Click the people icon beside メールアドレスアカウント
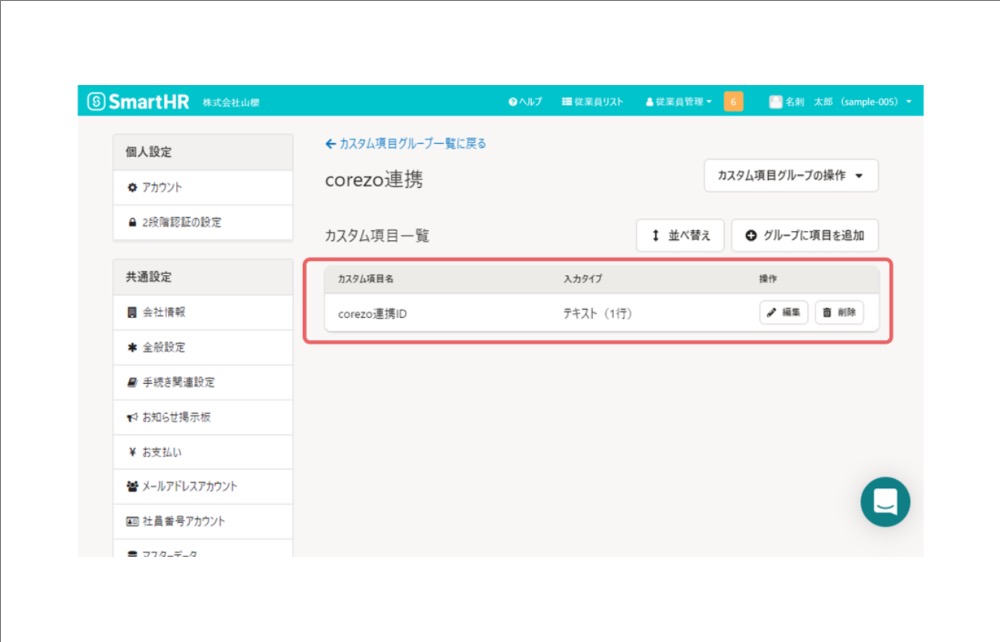The height and width of the screenshot is (642, 1000). click(132, 486)
